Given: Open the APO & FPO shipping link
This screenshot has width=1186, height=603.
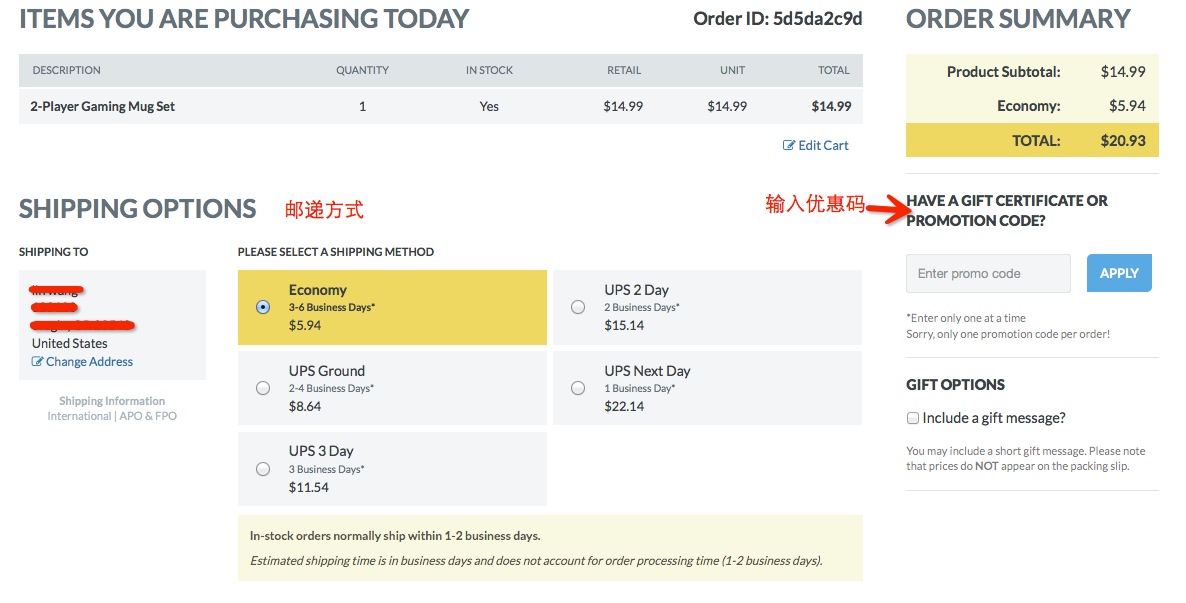Looking at the screenshot, I should [x=148, y=416].
